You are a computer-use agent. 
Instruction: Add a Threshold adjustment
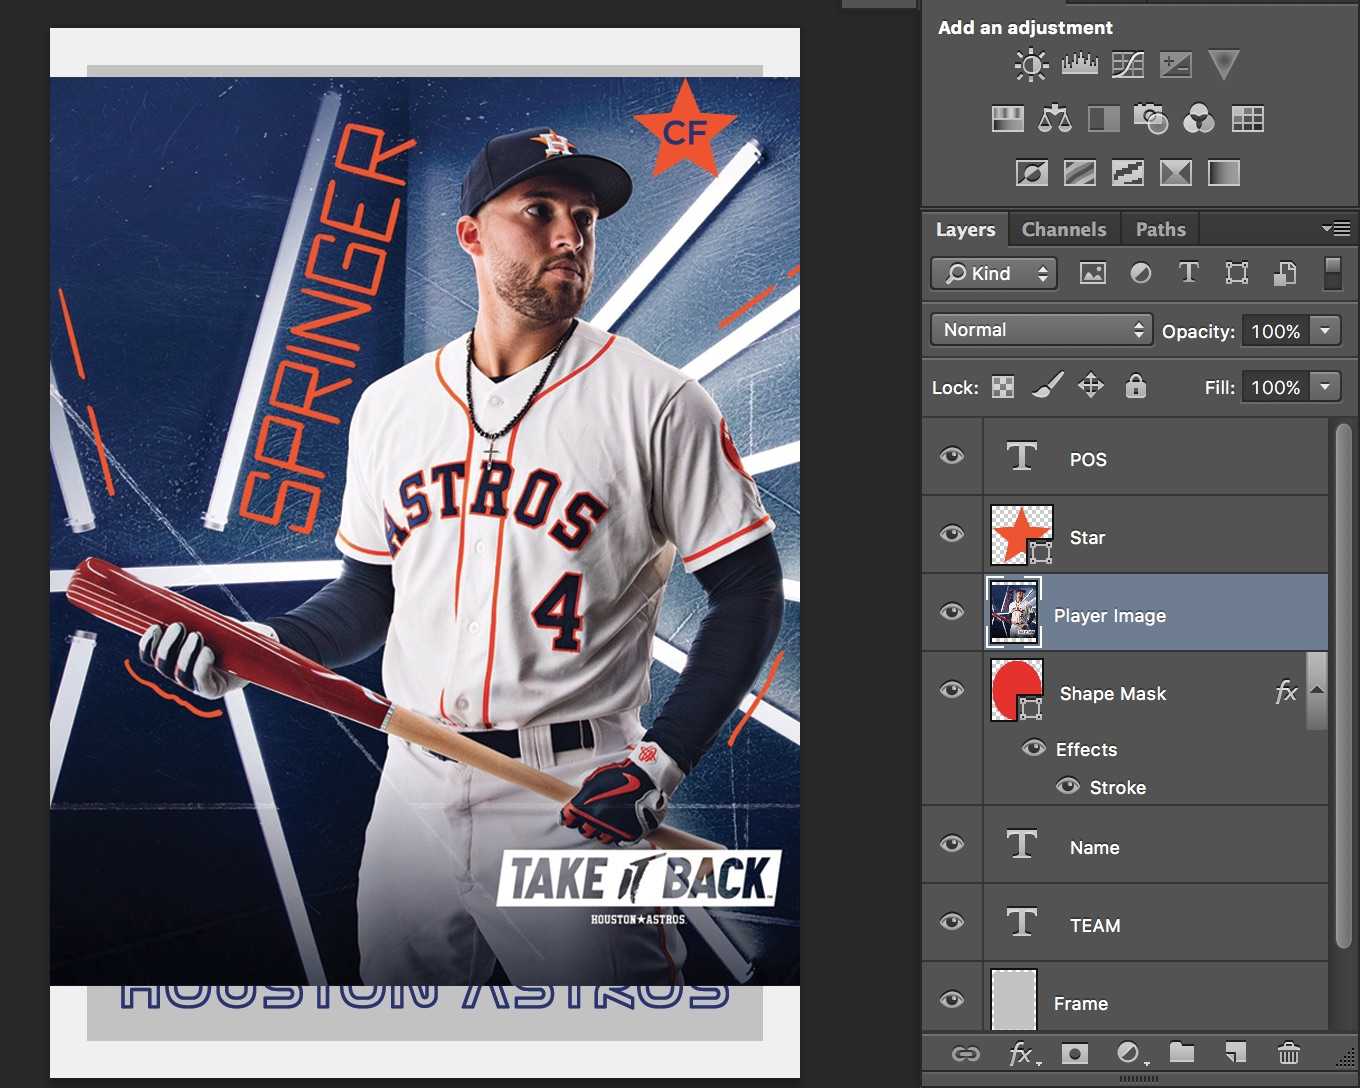(x=1127, y=173)
